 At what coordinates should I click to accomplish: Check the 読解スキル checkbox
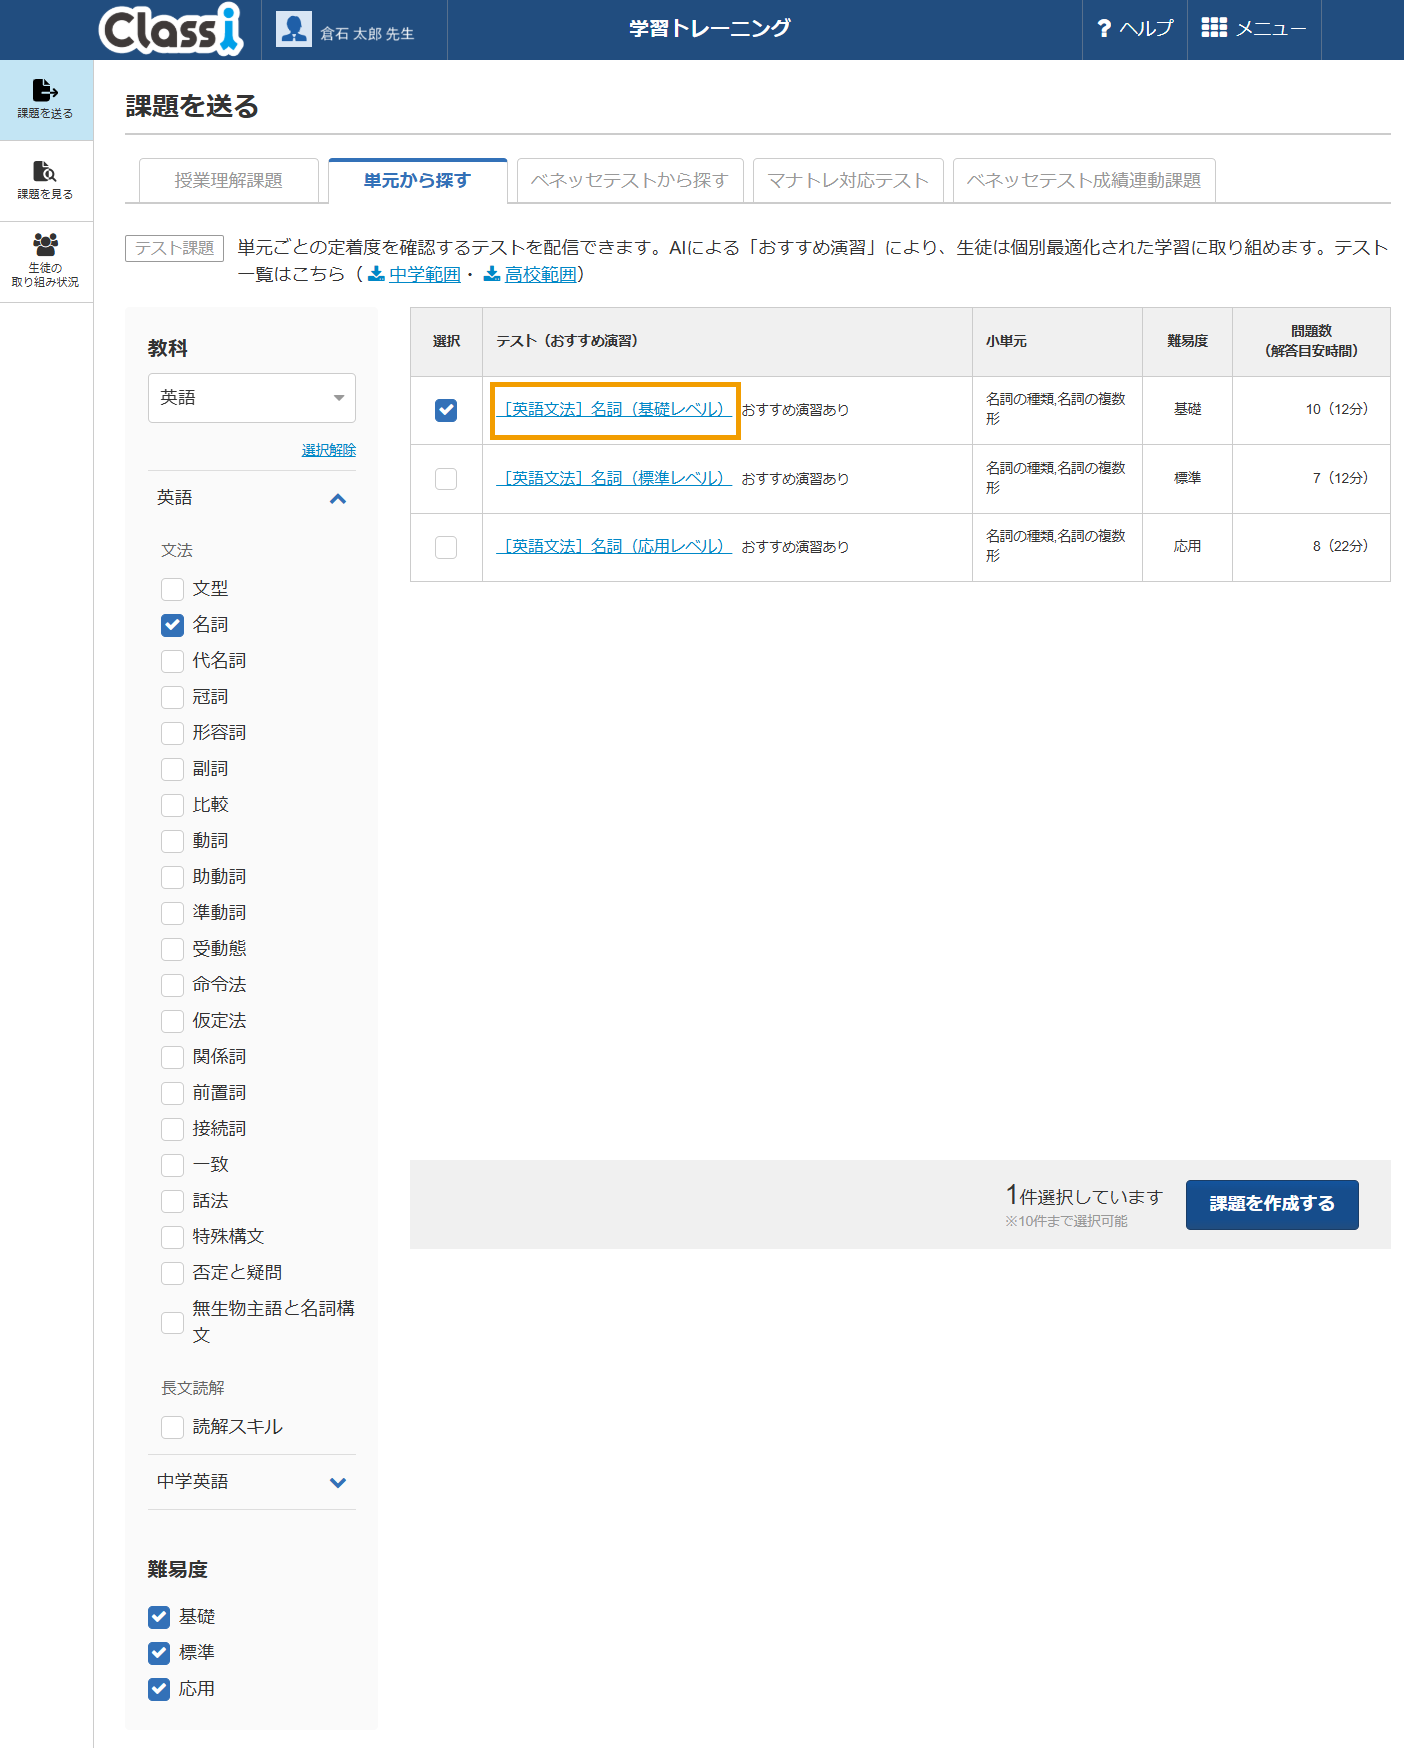[173, 1427]
